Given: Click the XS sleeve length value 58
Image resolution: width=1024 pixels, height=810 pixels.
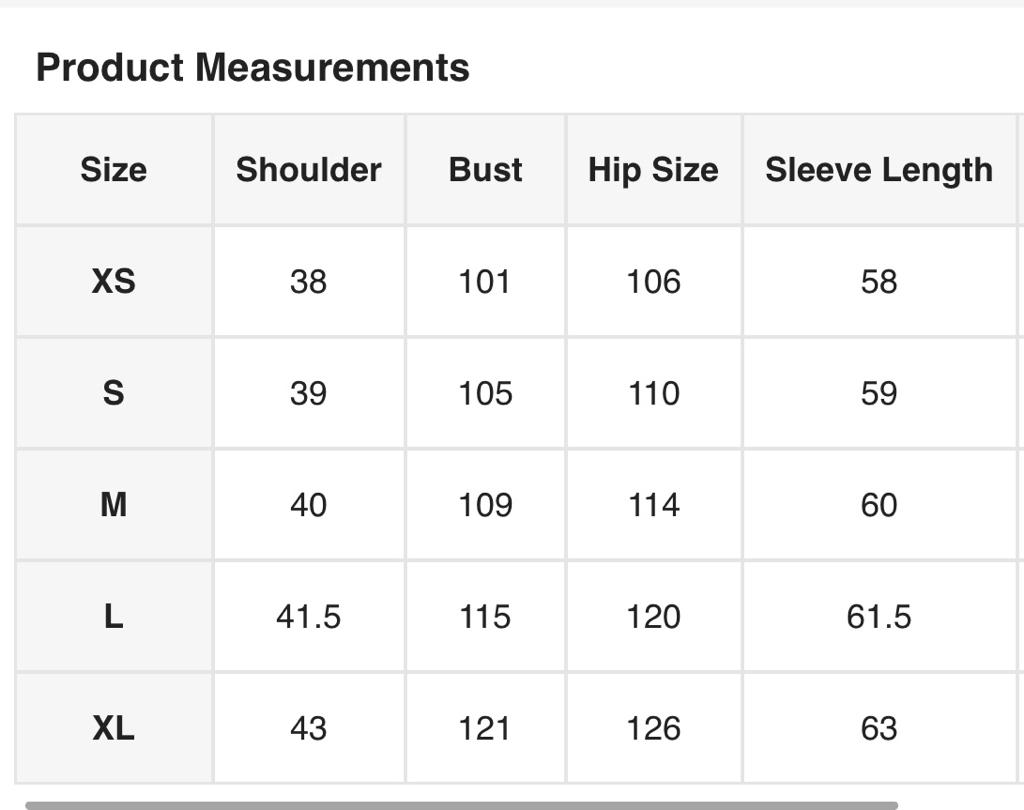Looking at the screenshot, I should [x=879, y=282].
